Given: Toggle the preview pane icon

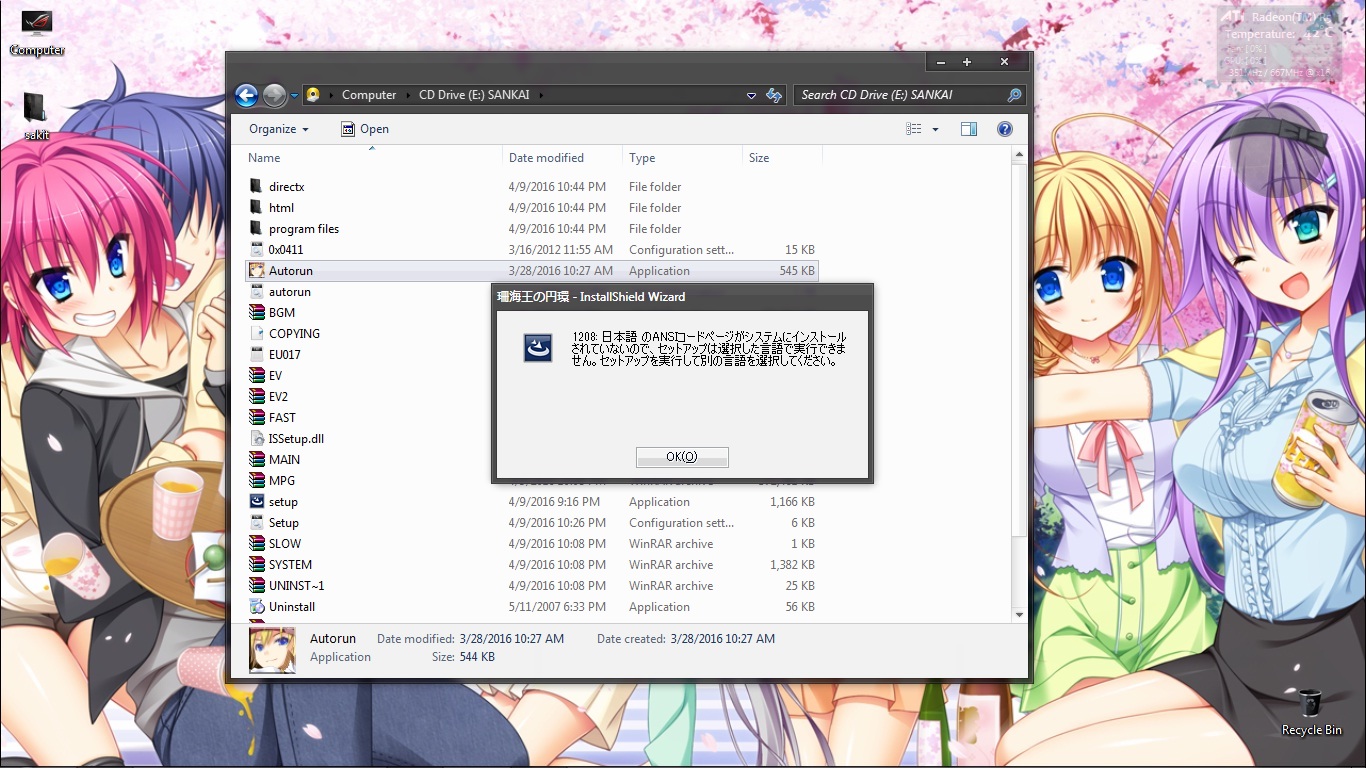Looking at the screenshot, I should [968, 129].
